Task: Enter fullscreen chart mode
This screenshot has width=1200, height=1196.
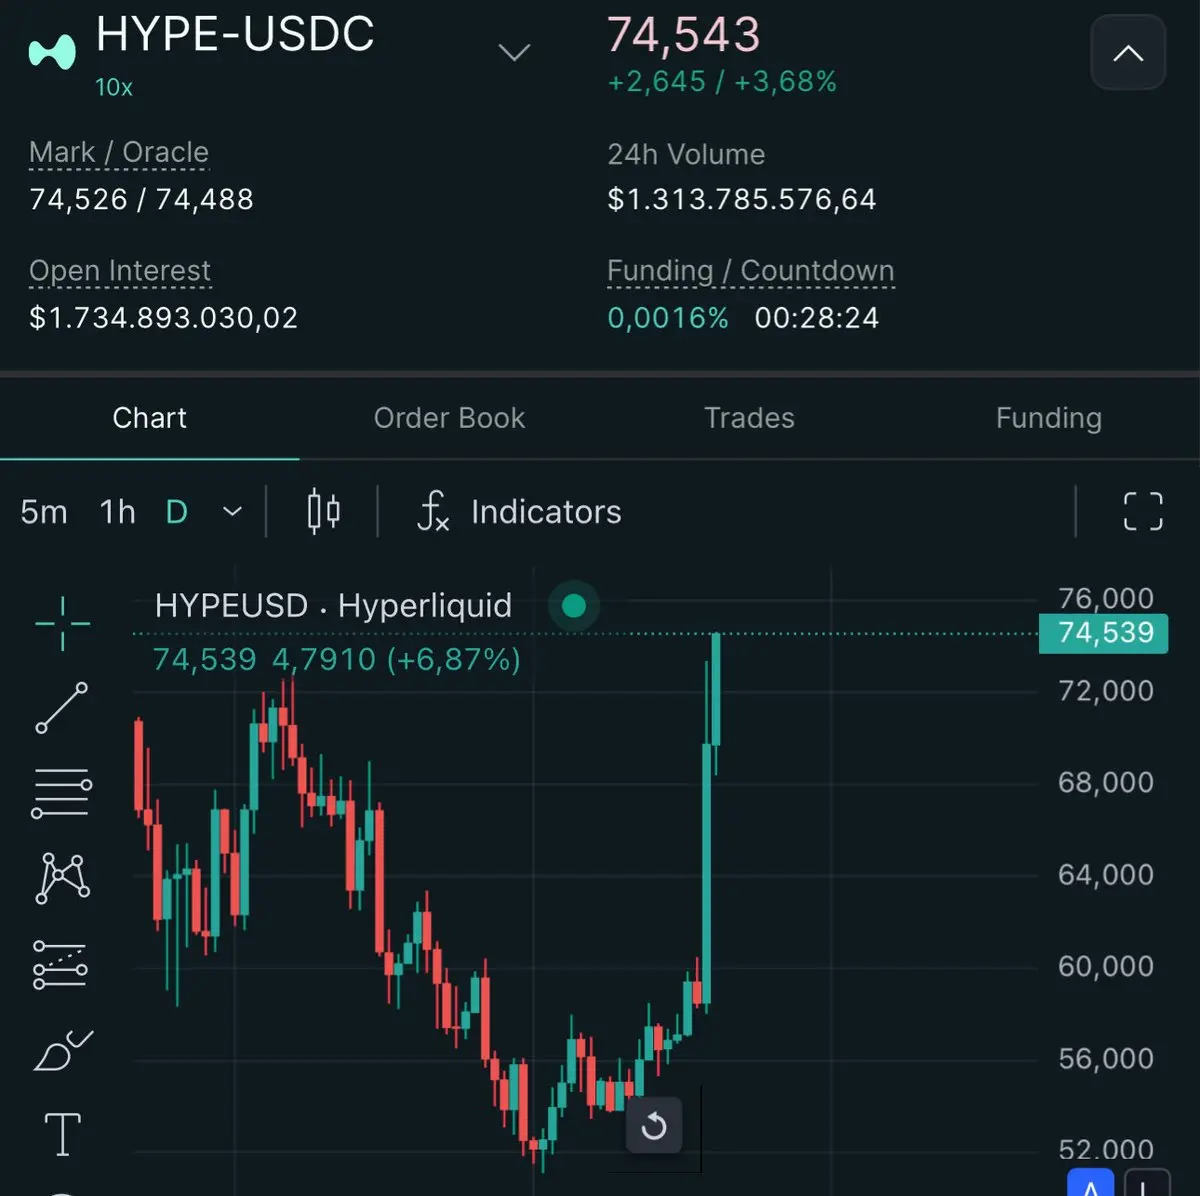Action: pyautogui.click(x=1143, y=511)
